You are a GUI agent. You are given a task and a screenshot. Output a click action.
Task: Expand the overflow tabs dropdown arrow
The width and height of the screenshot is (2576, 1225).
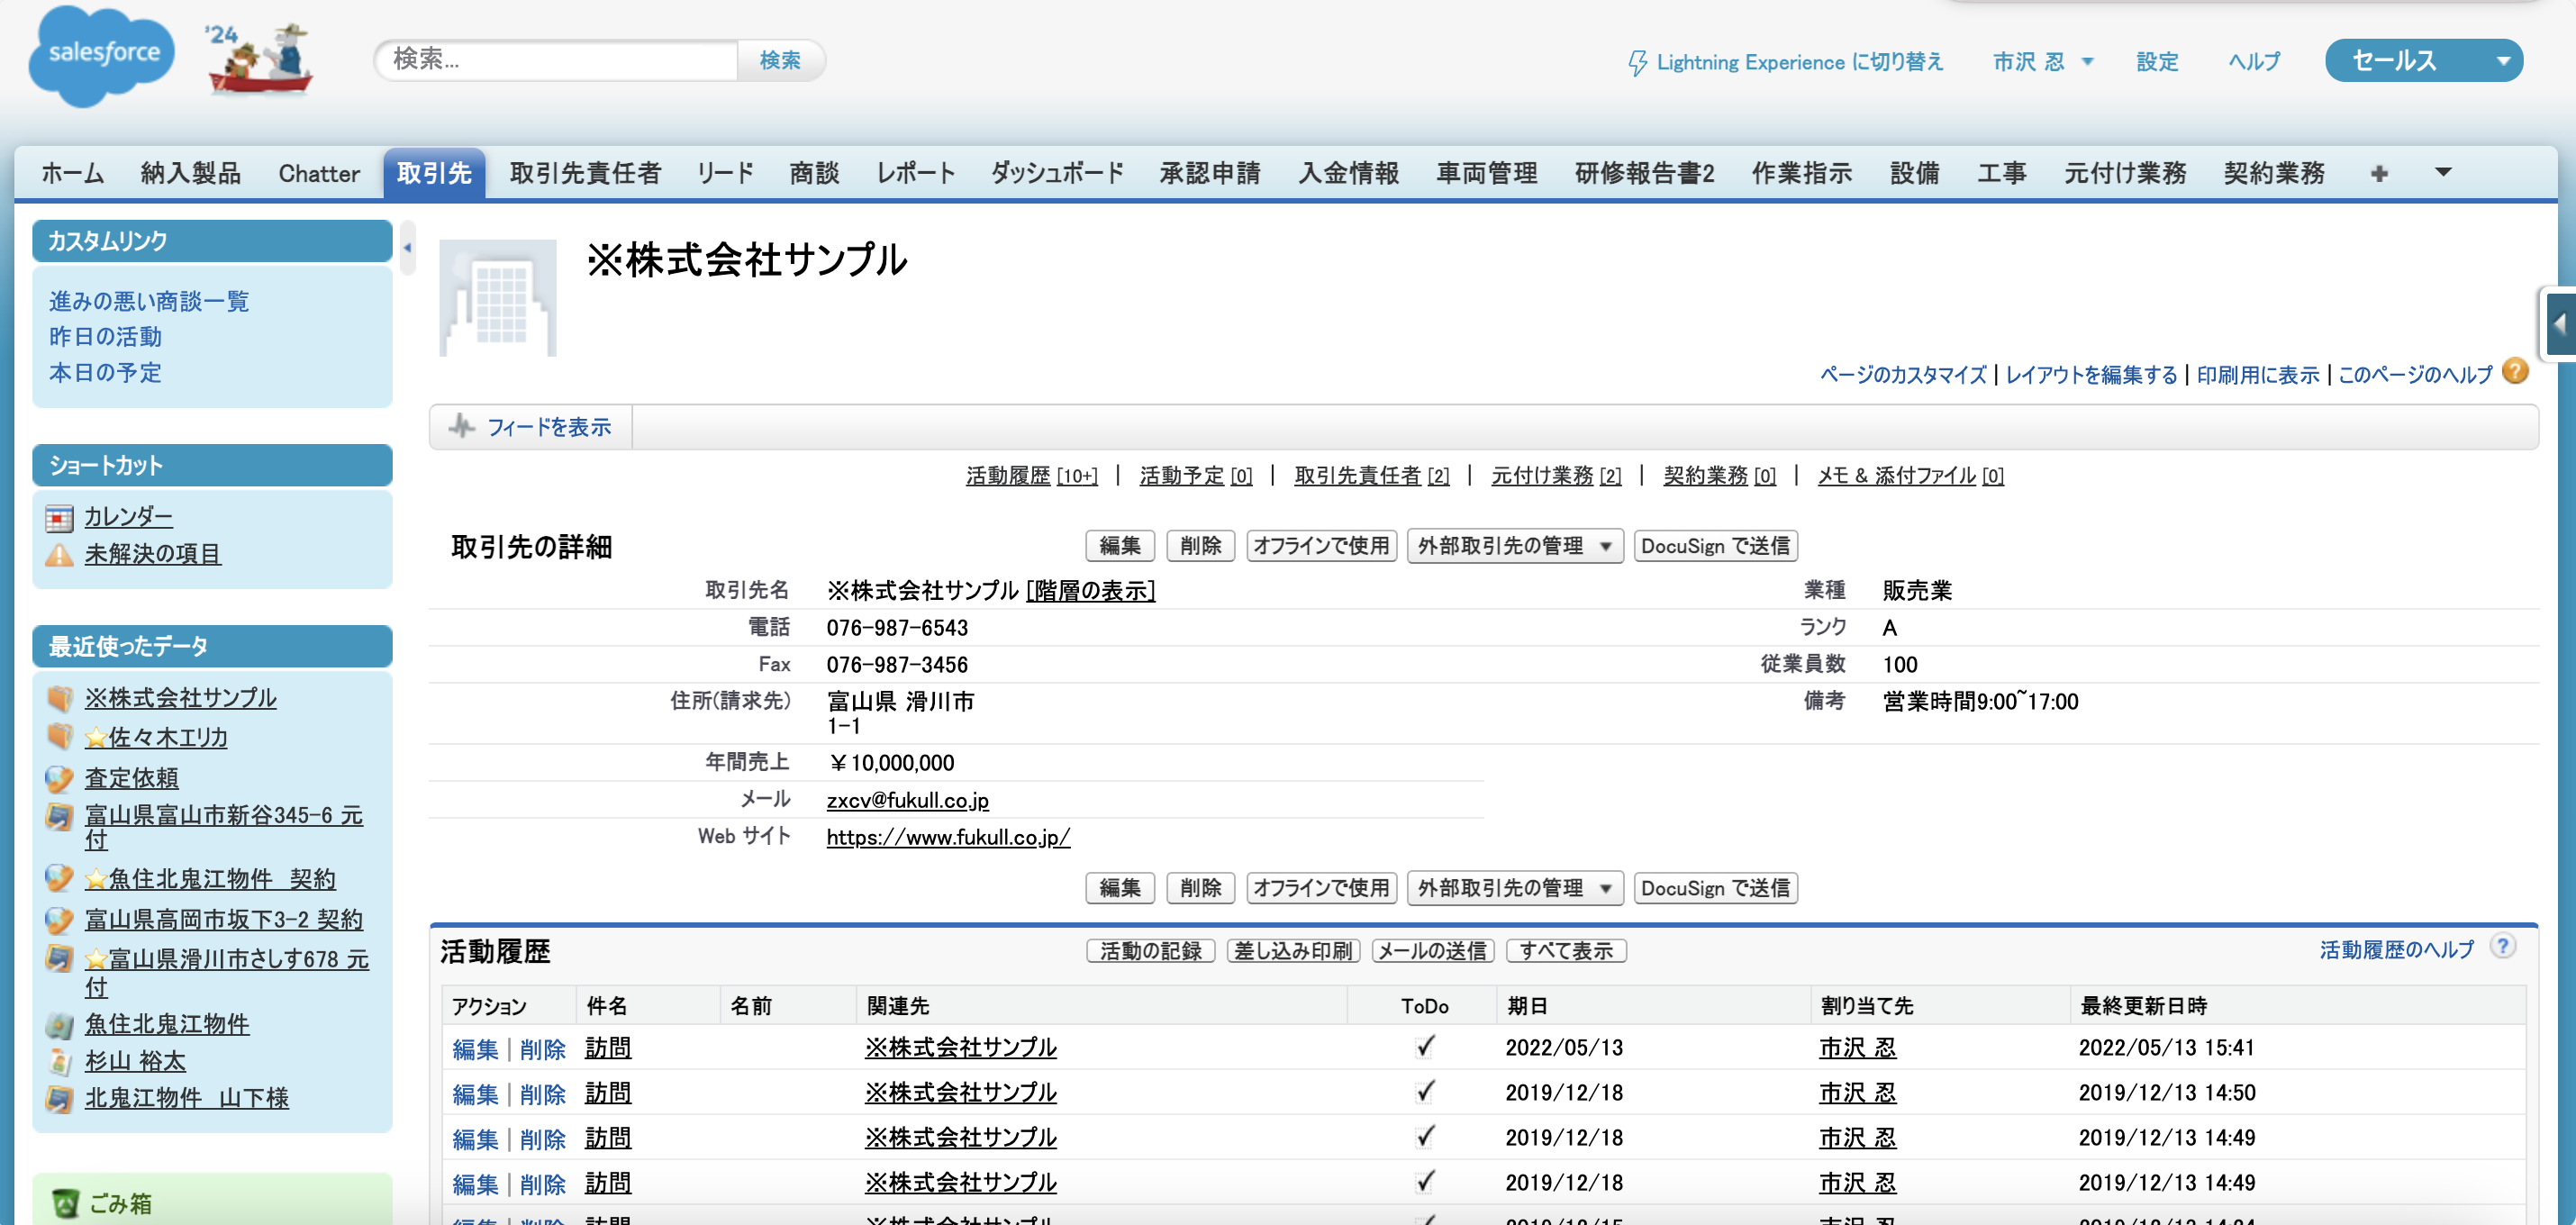point(2443,172)
